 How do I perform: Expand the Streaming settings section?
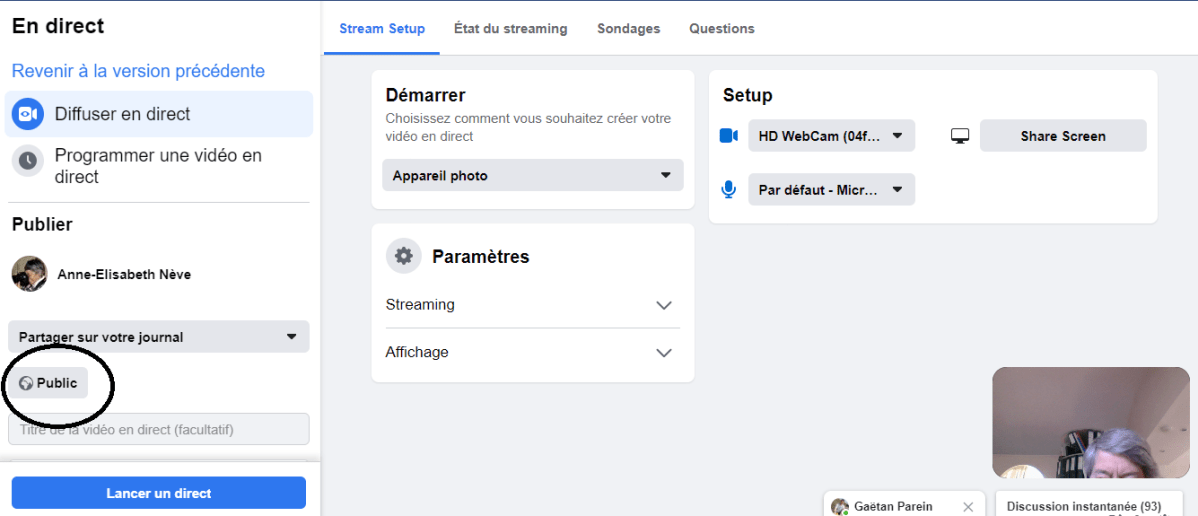click(x=532, y=305)
